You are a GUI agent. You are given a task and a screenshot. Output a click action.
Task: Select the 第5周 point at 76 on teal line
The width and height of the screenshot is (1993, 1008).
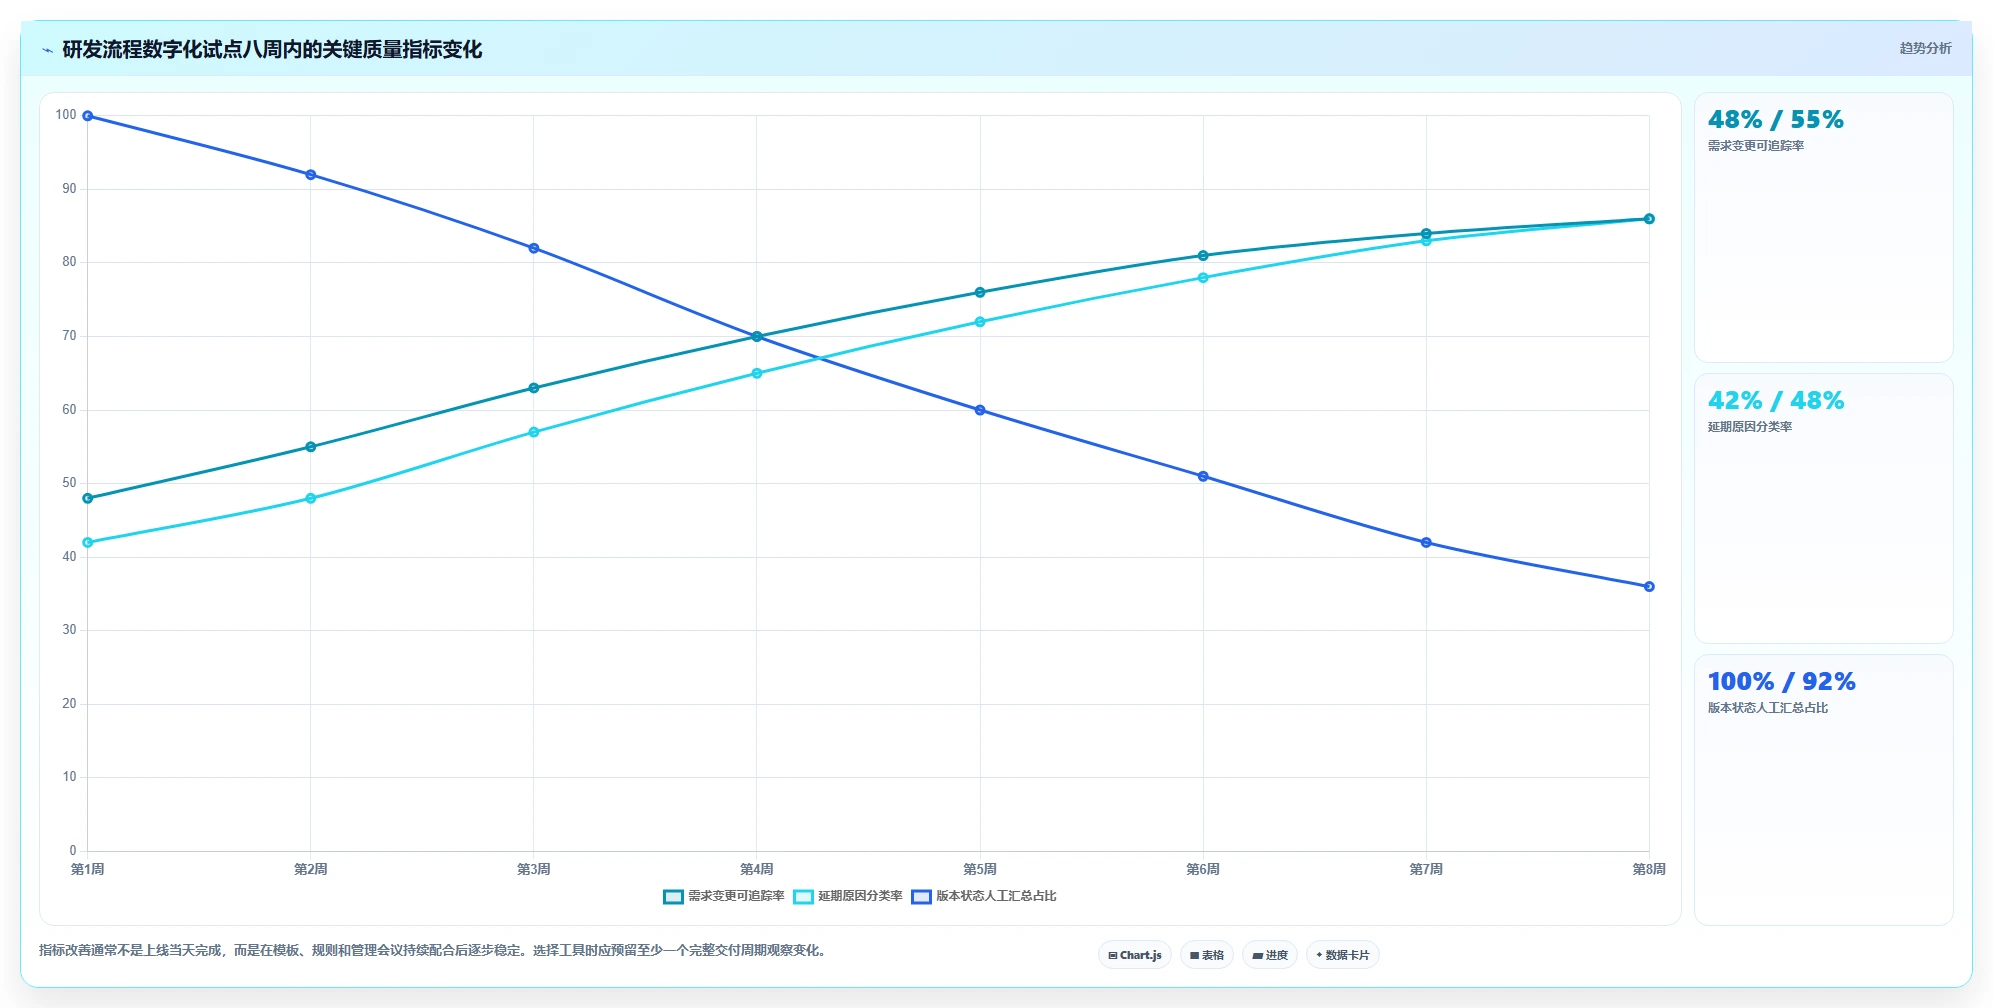pos(980,292)
